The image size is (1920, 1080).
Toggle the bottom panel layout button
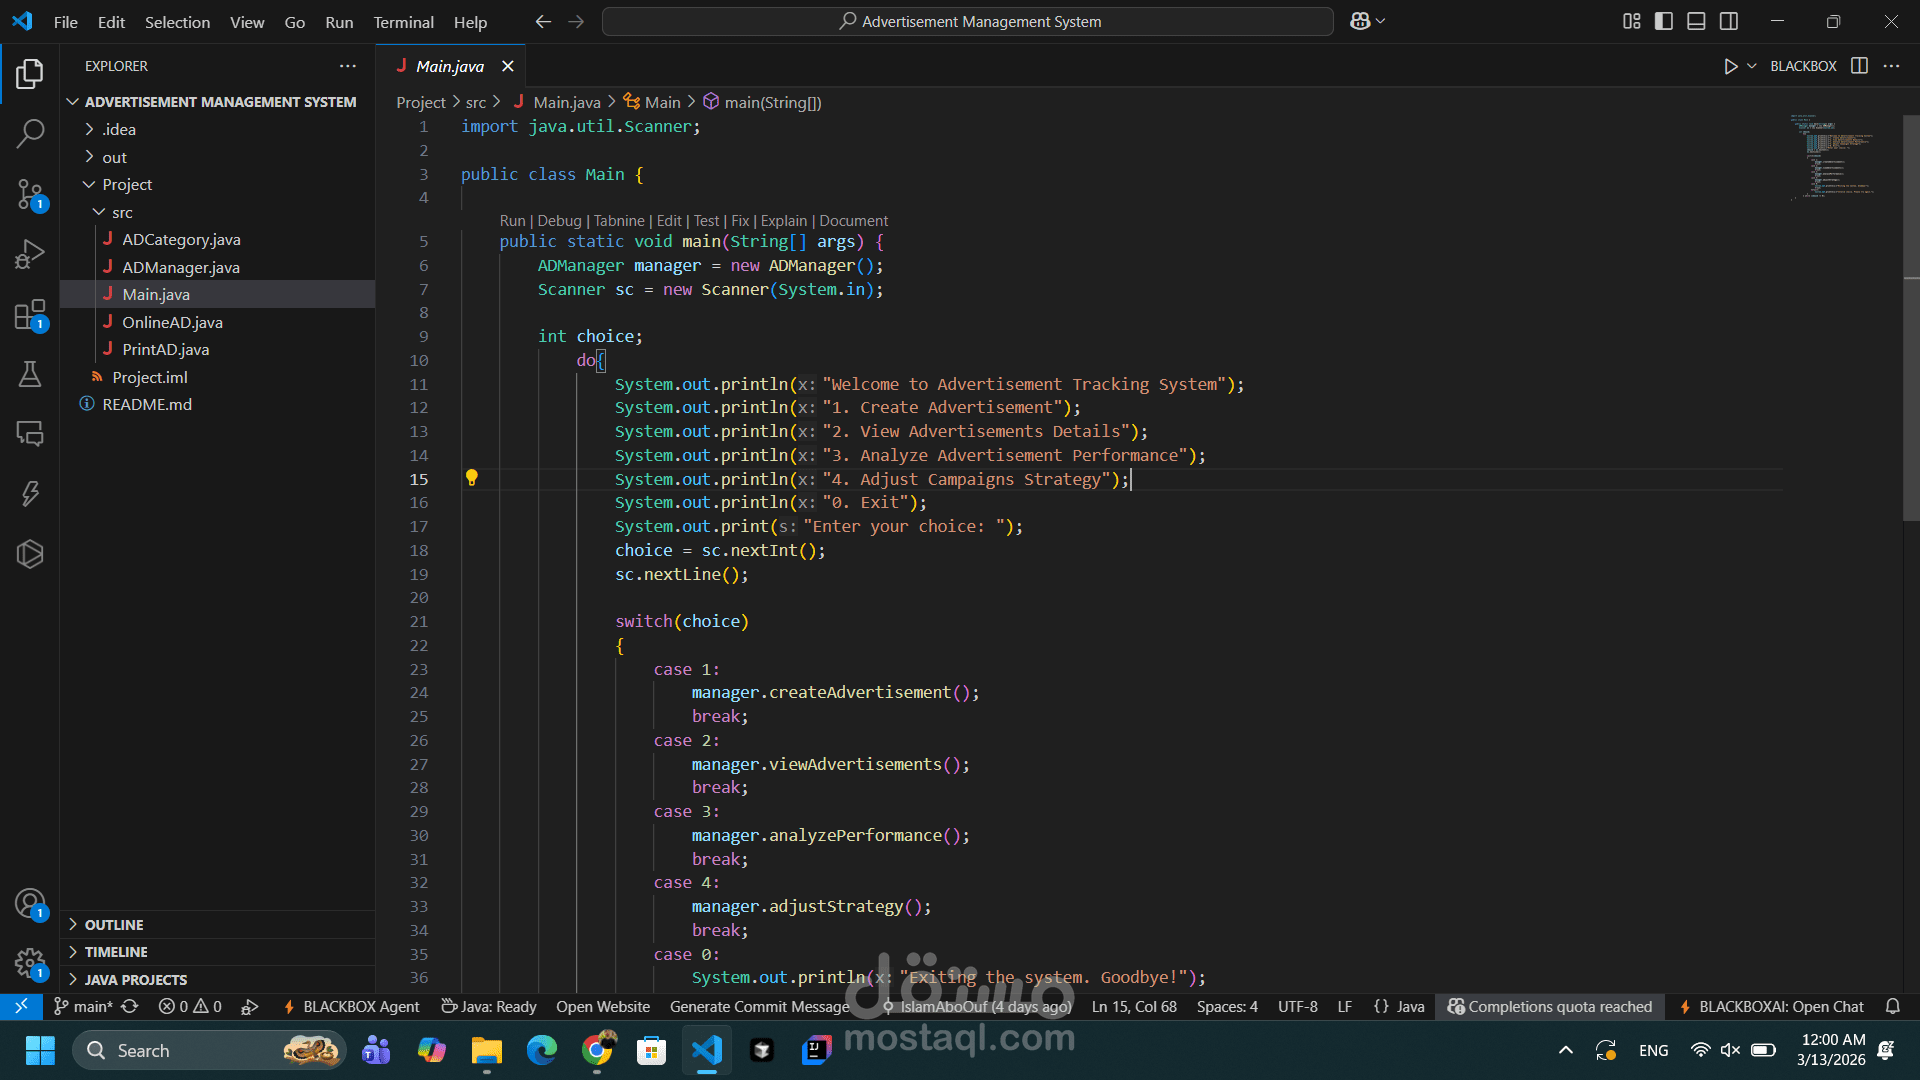click(1696, 21)
